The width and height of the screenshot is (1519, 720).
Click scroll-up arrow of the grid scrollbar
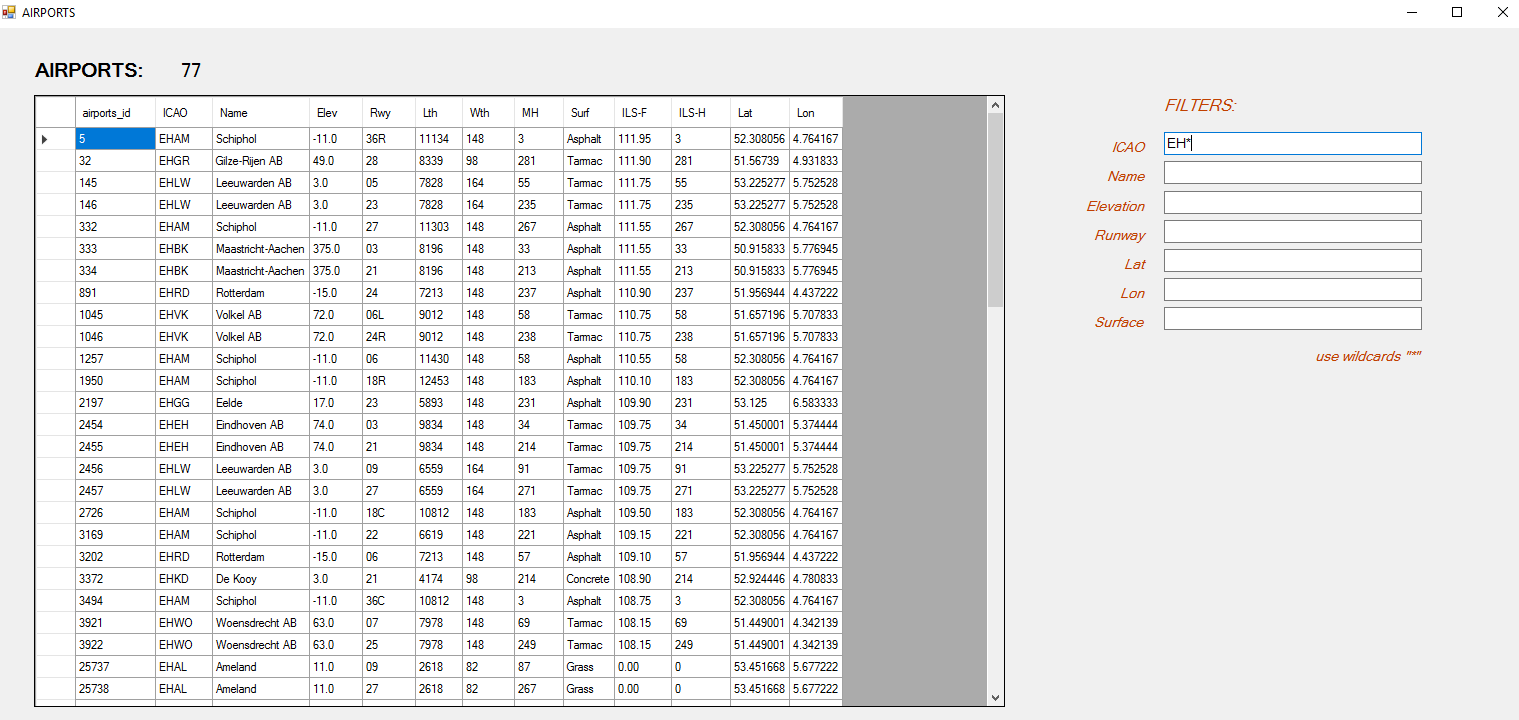click(x=995, y=105)
